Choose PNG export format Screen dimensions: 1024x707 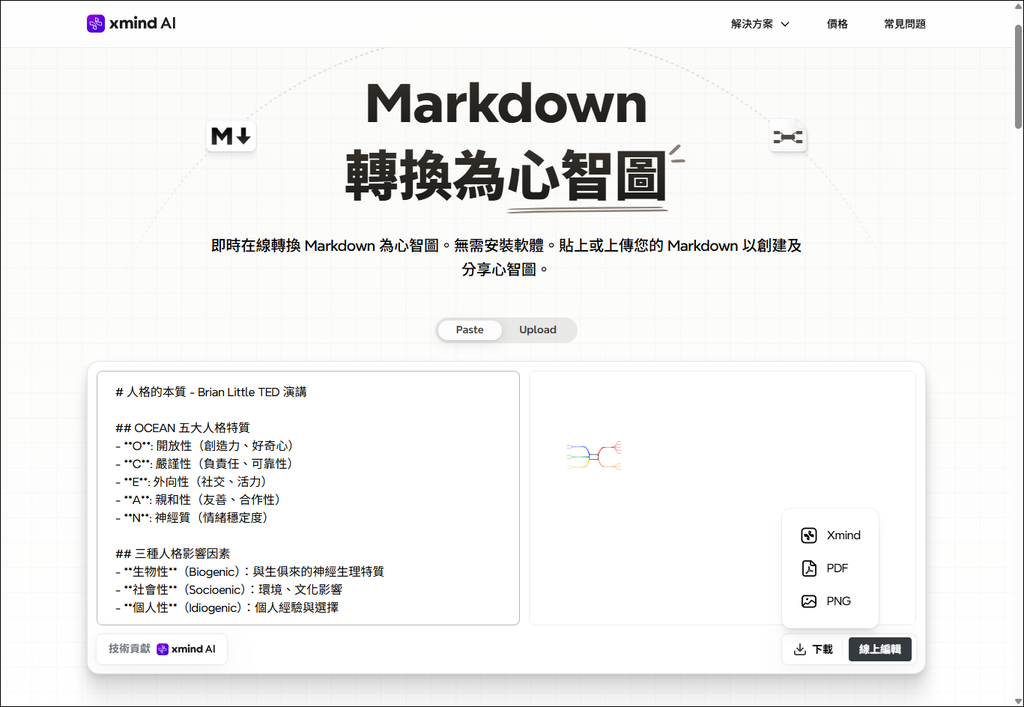coord(830,601)
